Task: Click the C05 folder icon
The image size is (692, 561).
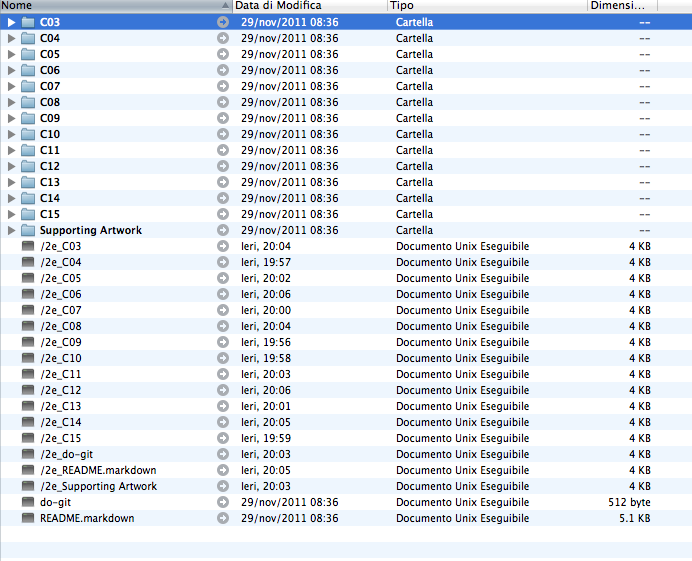Action: (x=27, y=54)
